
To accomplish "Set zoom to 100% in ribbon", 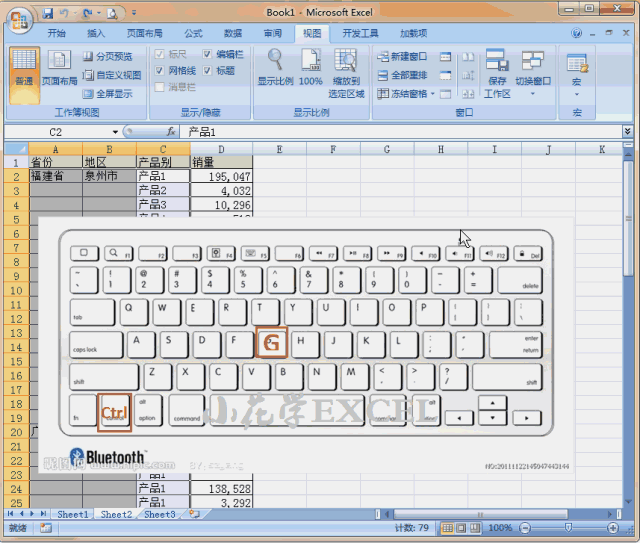I will (x=311, y=67).
